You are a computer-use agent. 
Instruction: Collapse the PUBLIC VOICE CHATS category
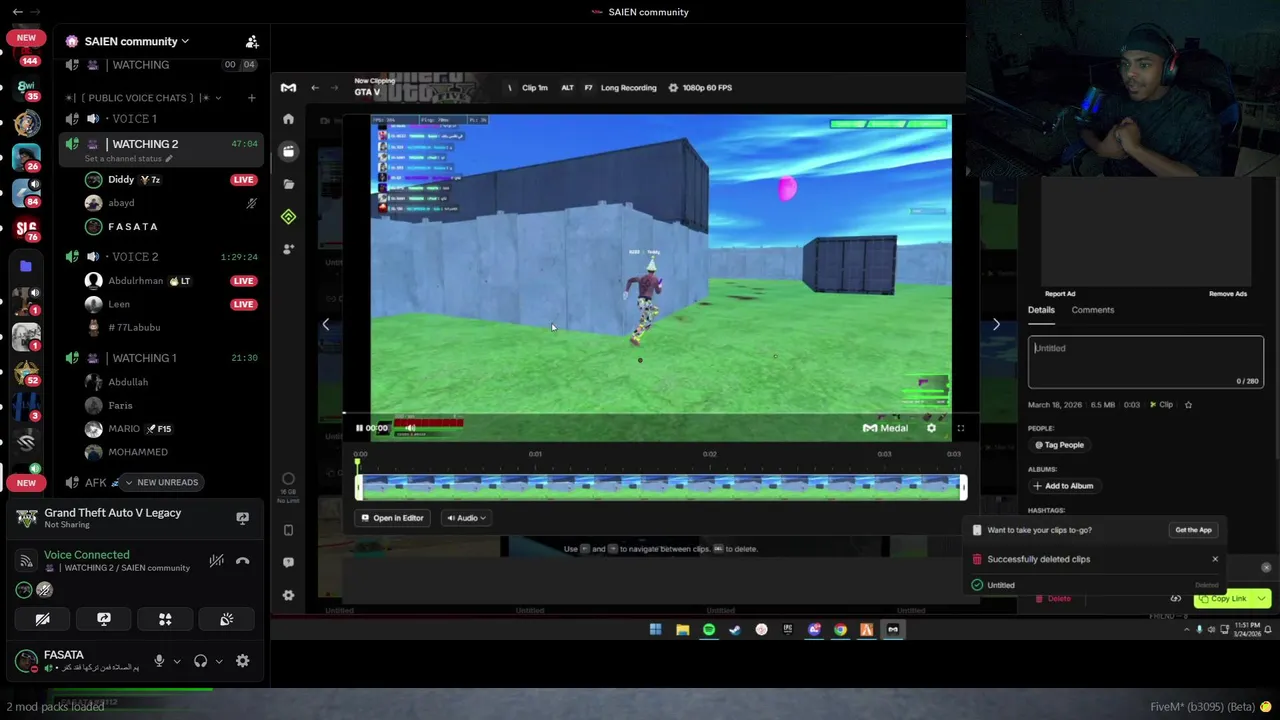144,98
